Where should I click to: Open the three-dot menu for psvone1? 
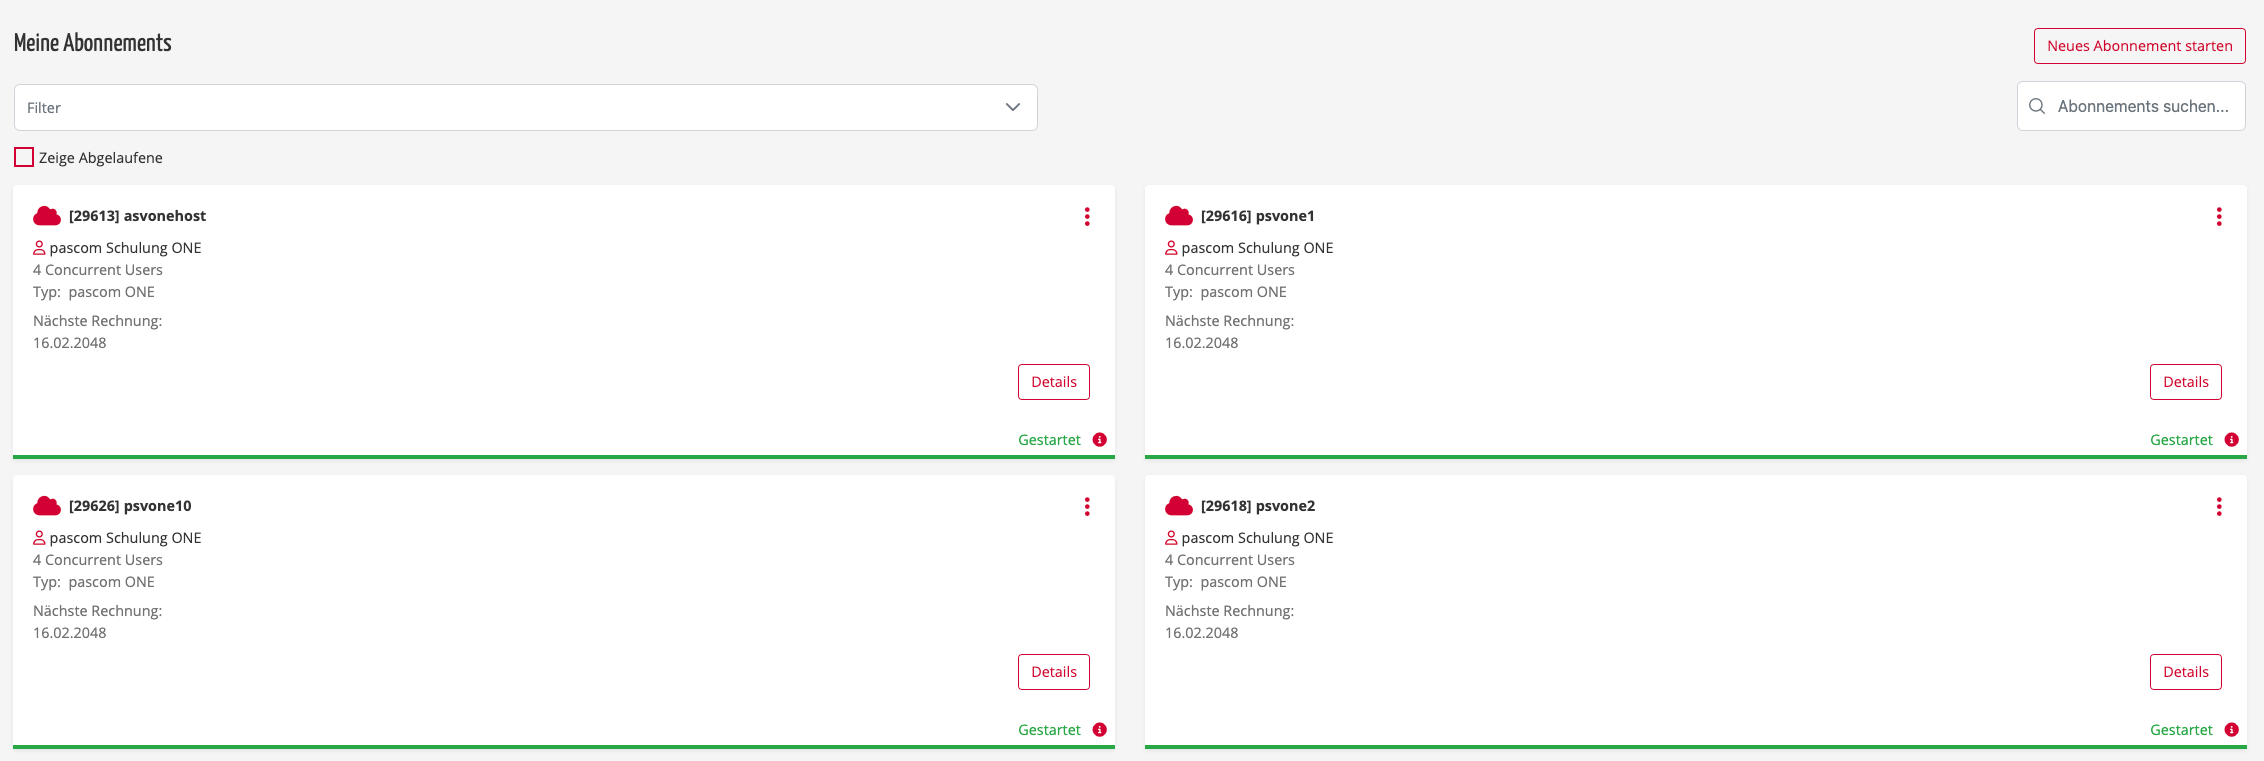[x=2219, y=217]
